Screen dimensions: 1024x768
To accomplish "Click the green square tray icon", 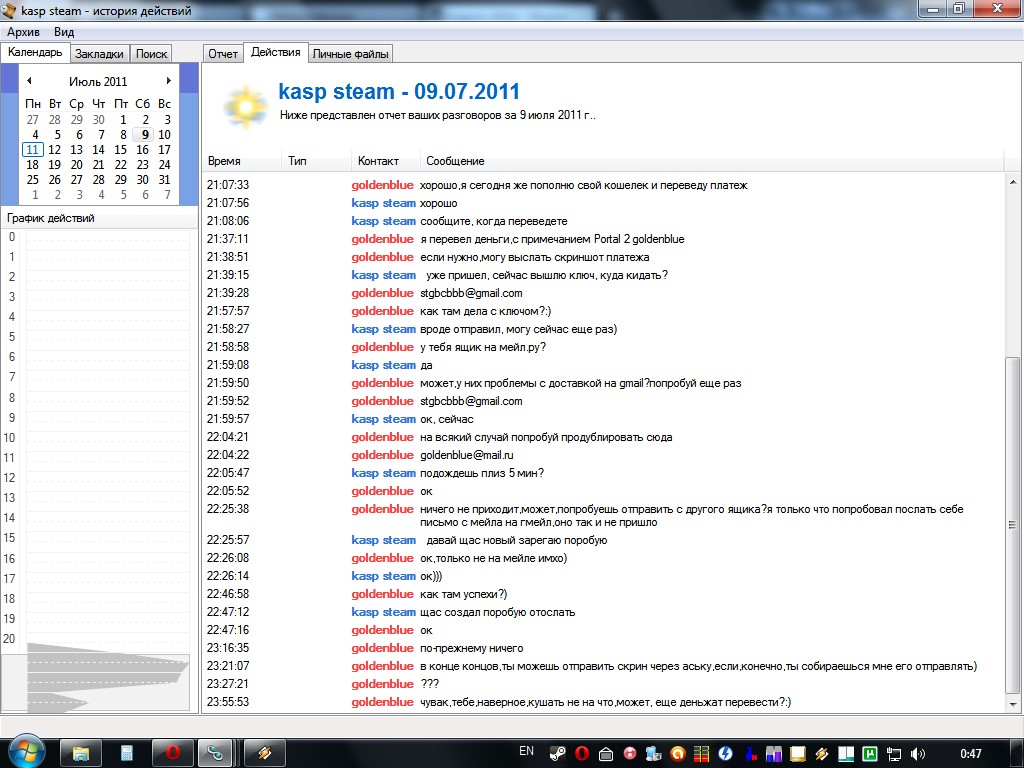I will (870, 754).
